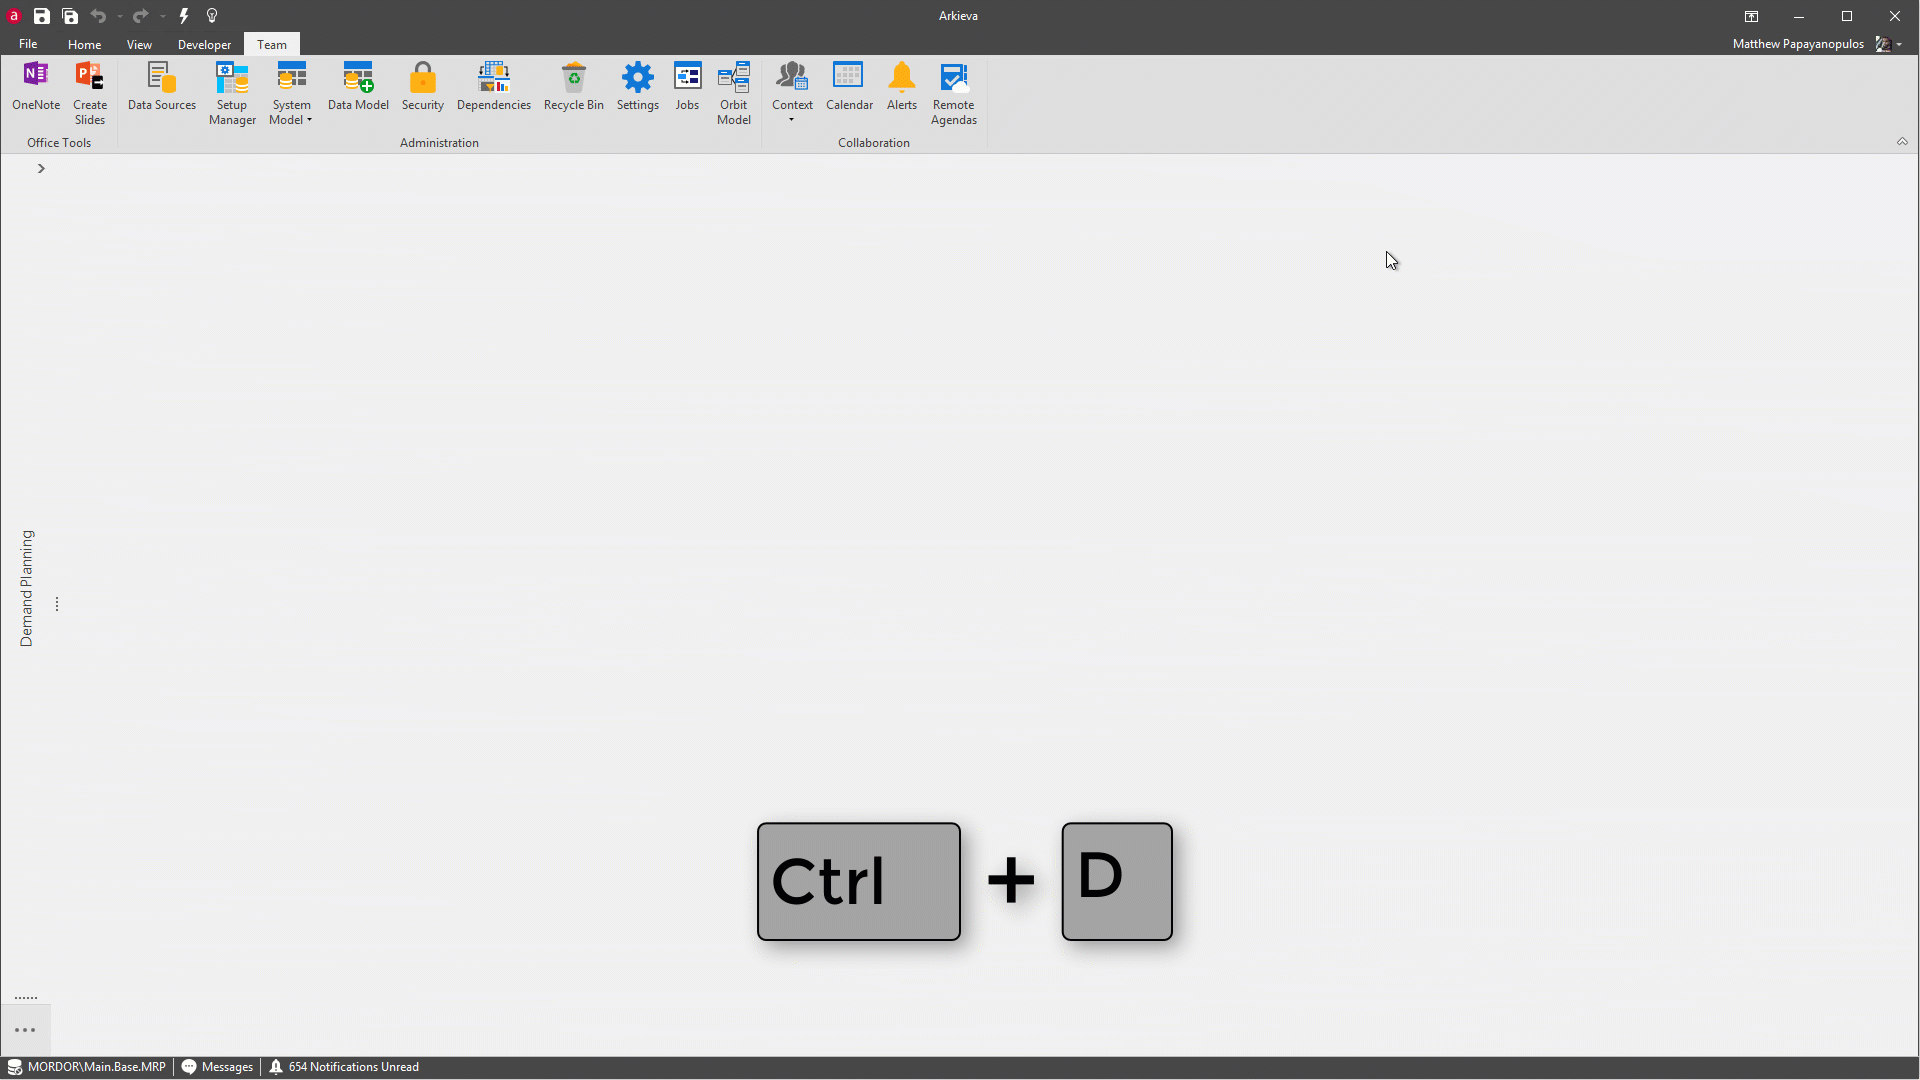Viewport: 1920px width, 1080px height.
Task: Collapse the ribbon with the chevron
Action: [1902, 142]
